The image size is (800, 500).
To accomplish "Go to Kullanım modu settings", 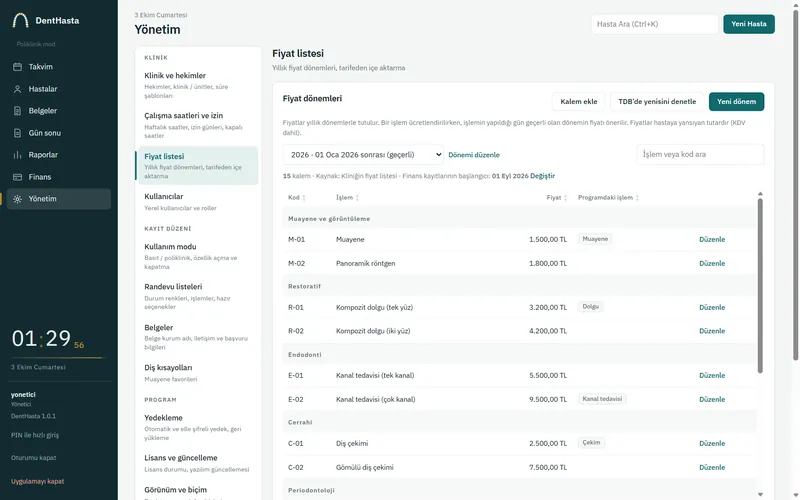I will 197,256.
